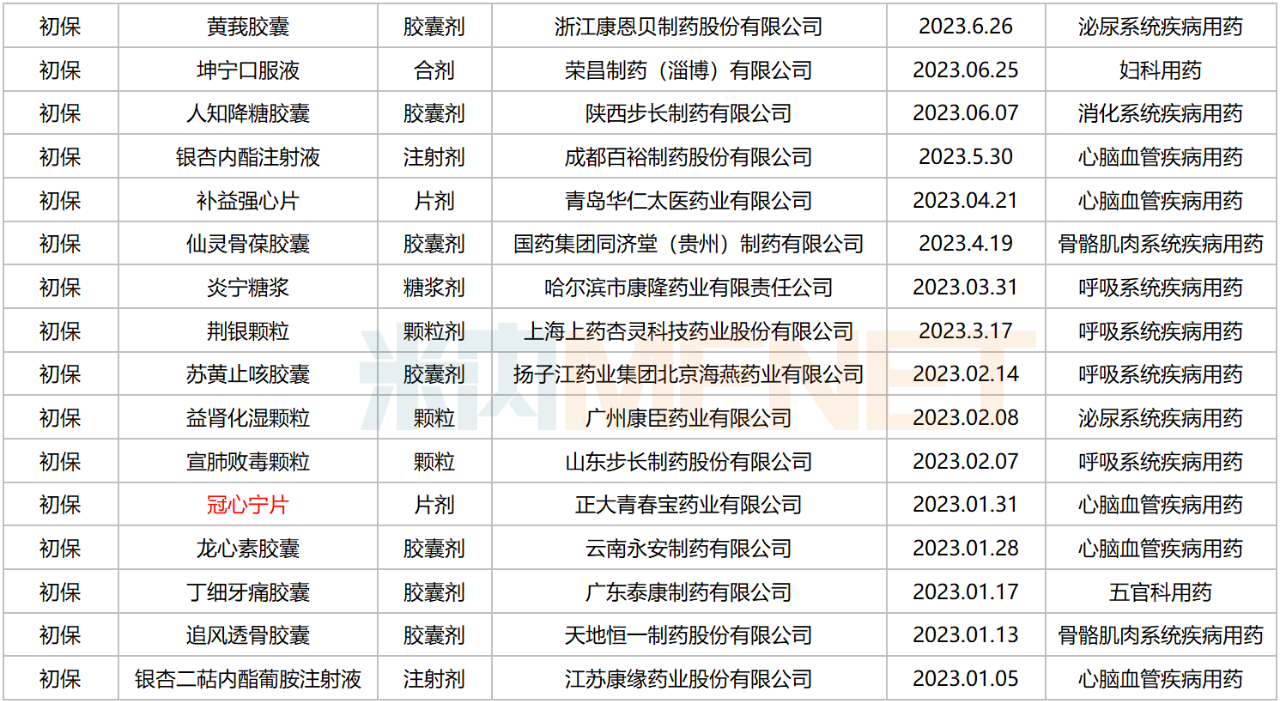The height and width of the screenshot is (701, 1280).
Task: Click date 2023.01.17
Action: 966,592
